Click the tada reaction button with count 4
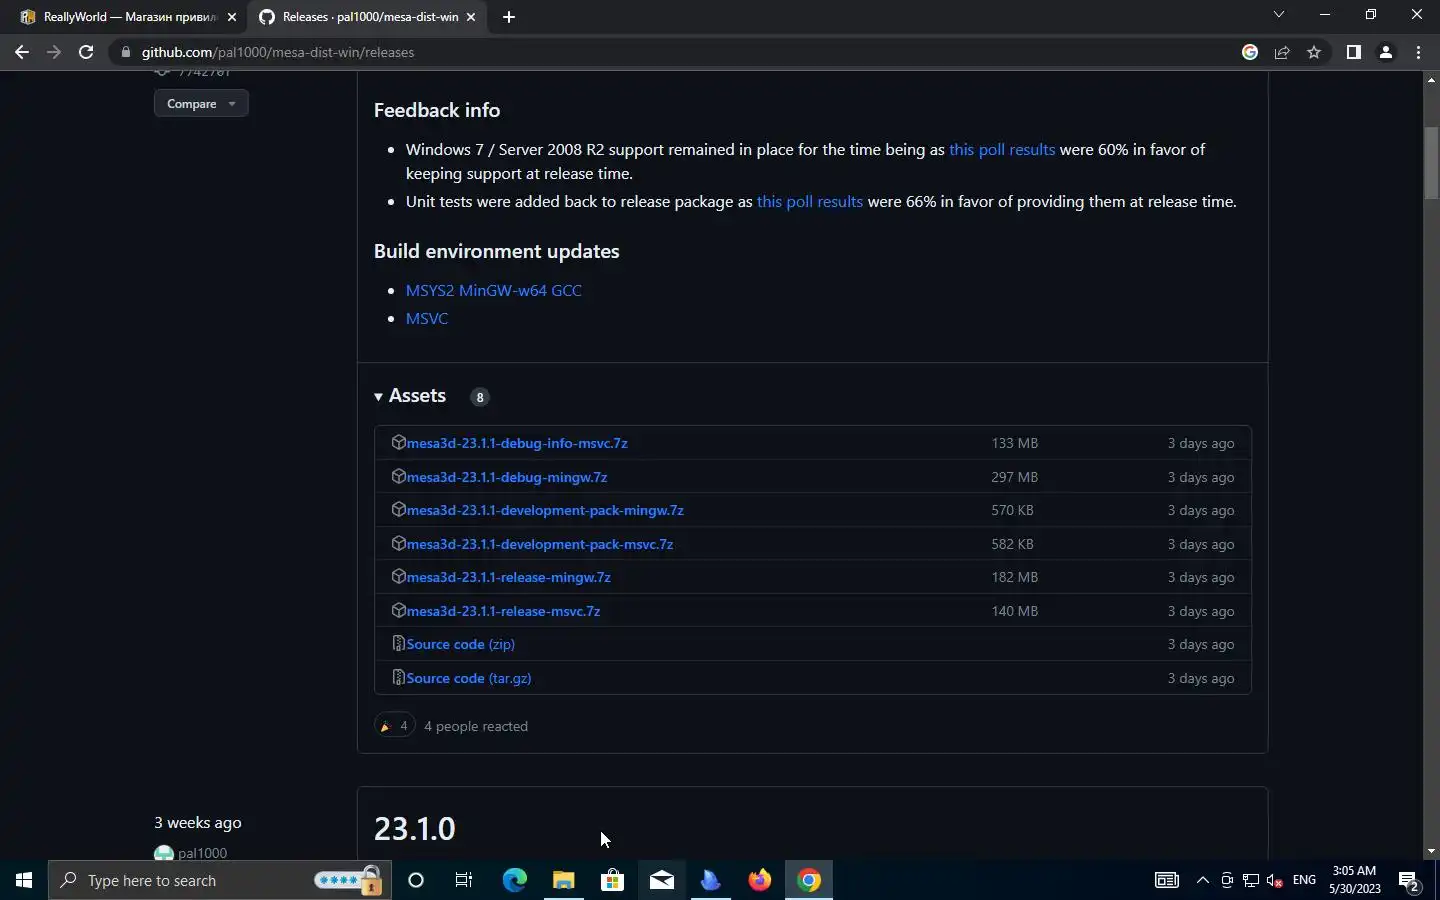 point(395,726)
